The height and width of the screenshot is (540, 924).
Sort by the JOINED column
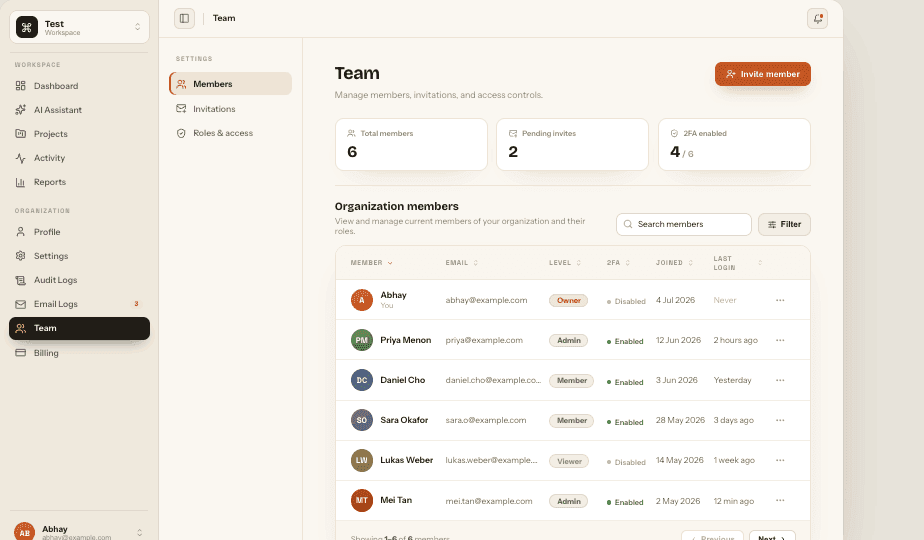tap(674, 263)
